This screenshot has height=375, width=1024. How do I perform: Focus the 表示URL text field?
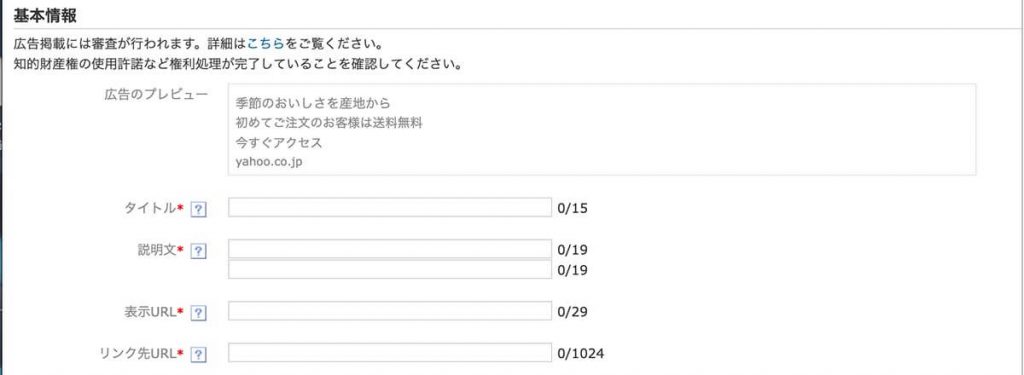[390, 311]
